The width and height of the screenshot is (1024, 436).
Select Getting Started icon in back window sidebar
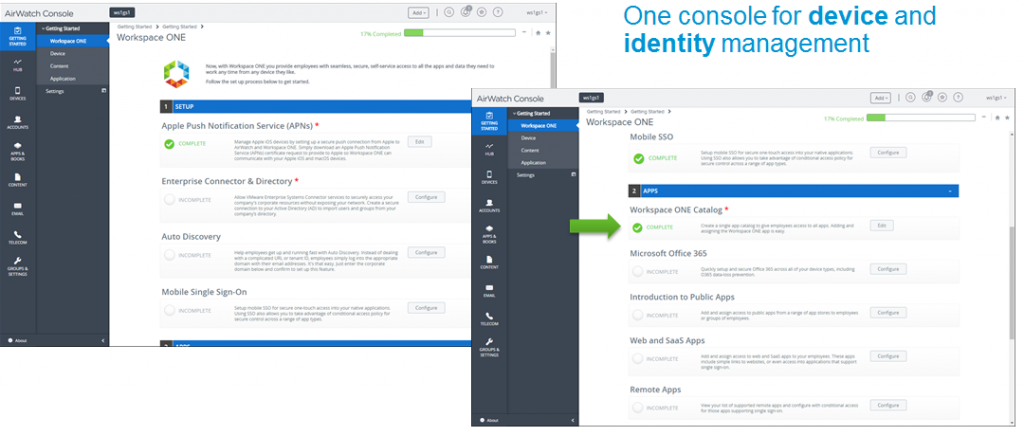tap(18, 35)
